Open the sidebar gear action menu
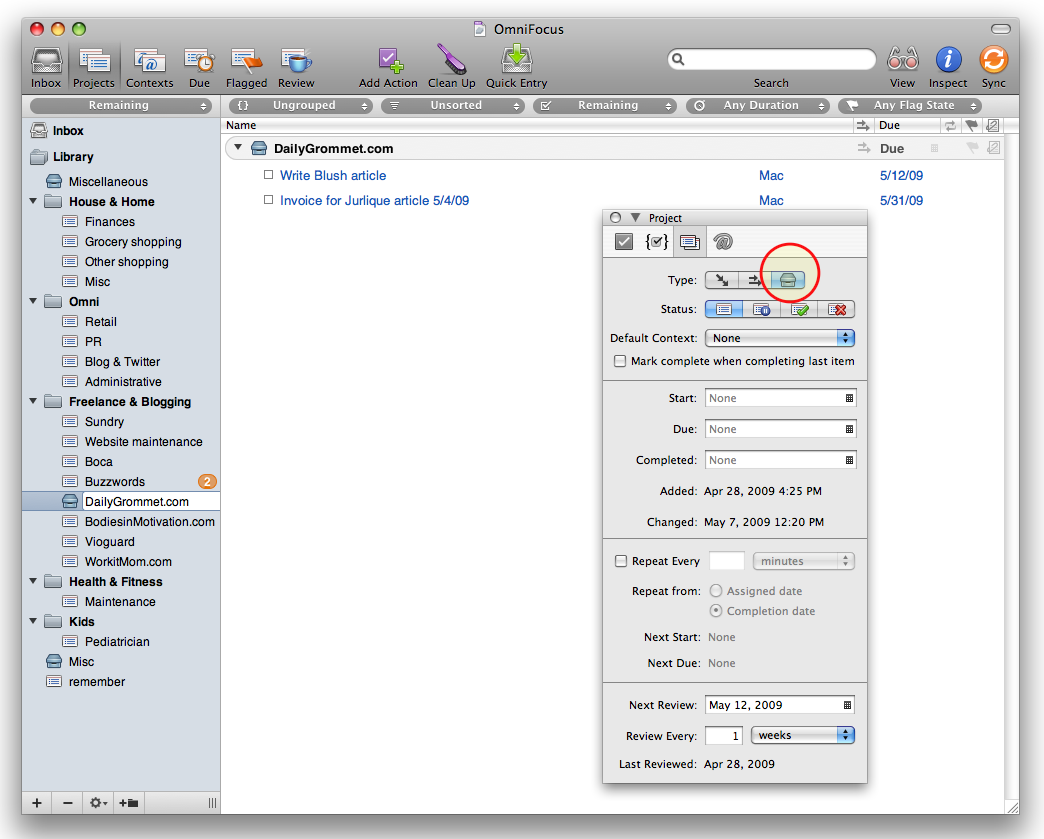This screenshot has width=1044, height=839. pos(98,803)
